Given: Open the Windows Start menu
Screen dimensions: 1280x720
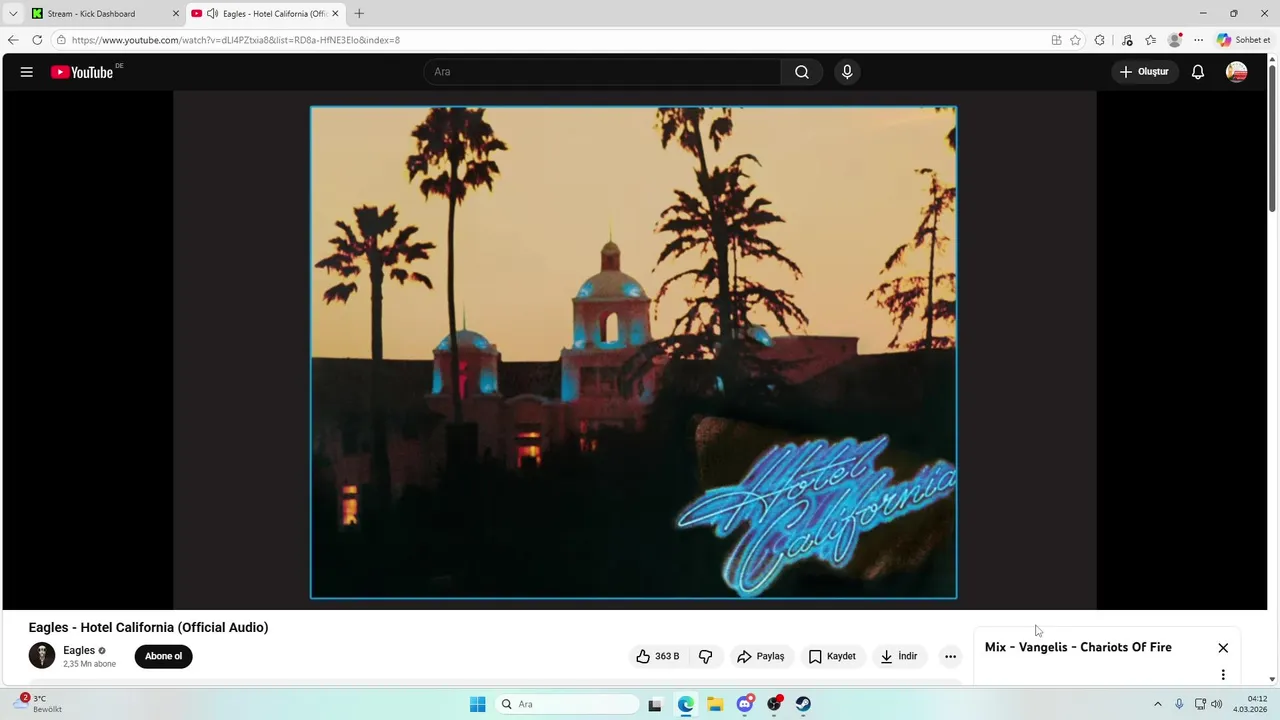Looking at the screenshot, I should 478,704.
